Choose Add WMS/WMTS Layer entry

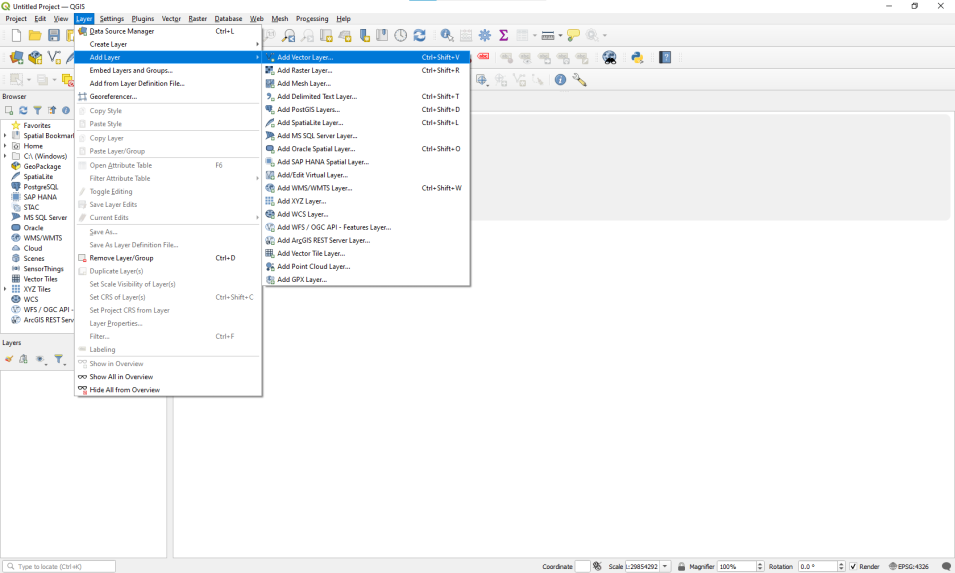366,188
